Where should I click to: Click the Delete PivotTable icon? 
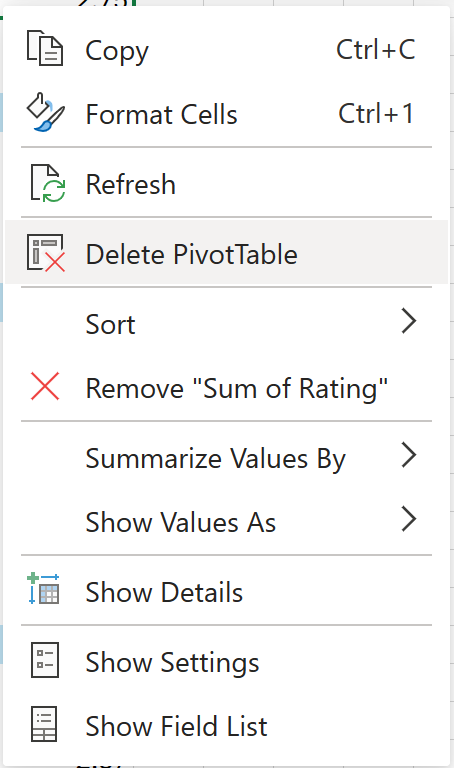tap(46, 253)
